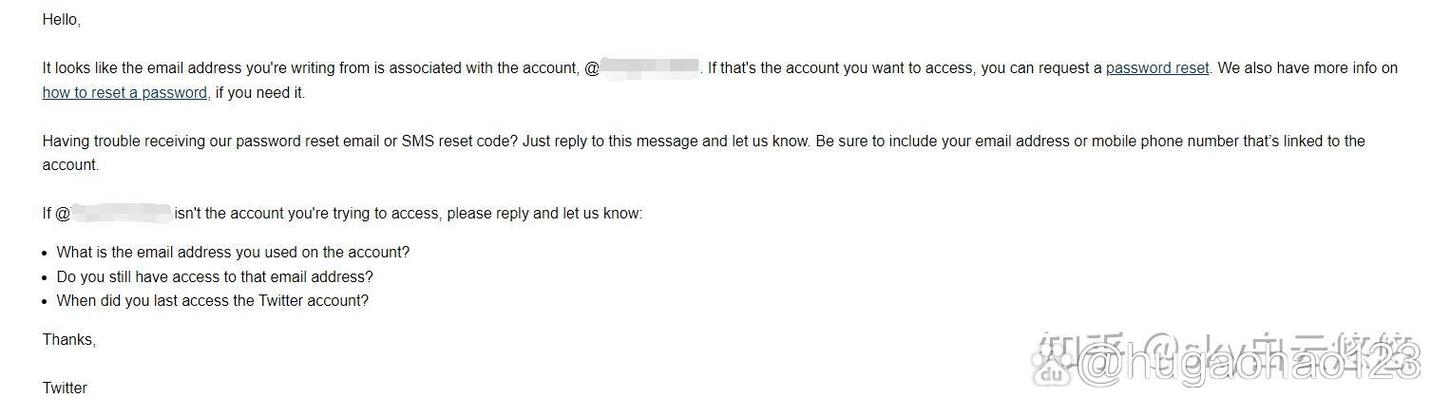The image size is (1450, 417).
Task: Click the blurred username in the first paragraph
Action: tap(650, 68)
